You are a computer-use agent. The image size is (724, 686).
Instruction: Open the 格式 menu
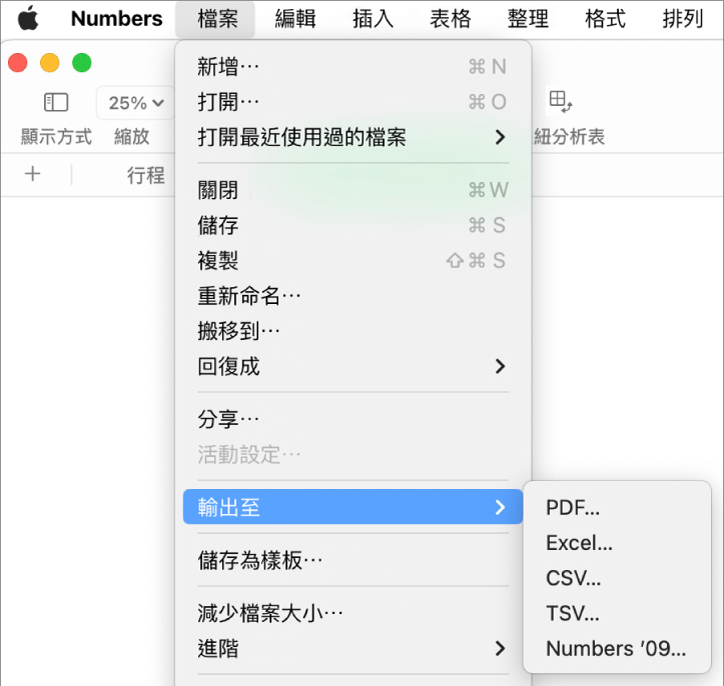coord(605,19)
